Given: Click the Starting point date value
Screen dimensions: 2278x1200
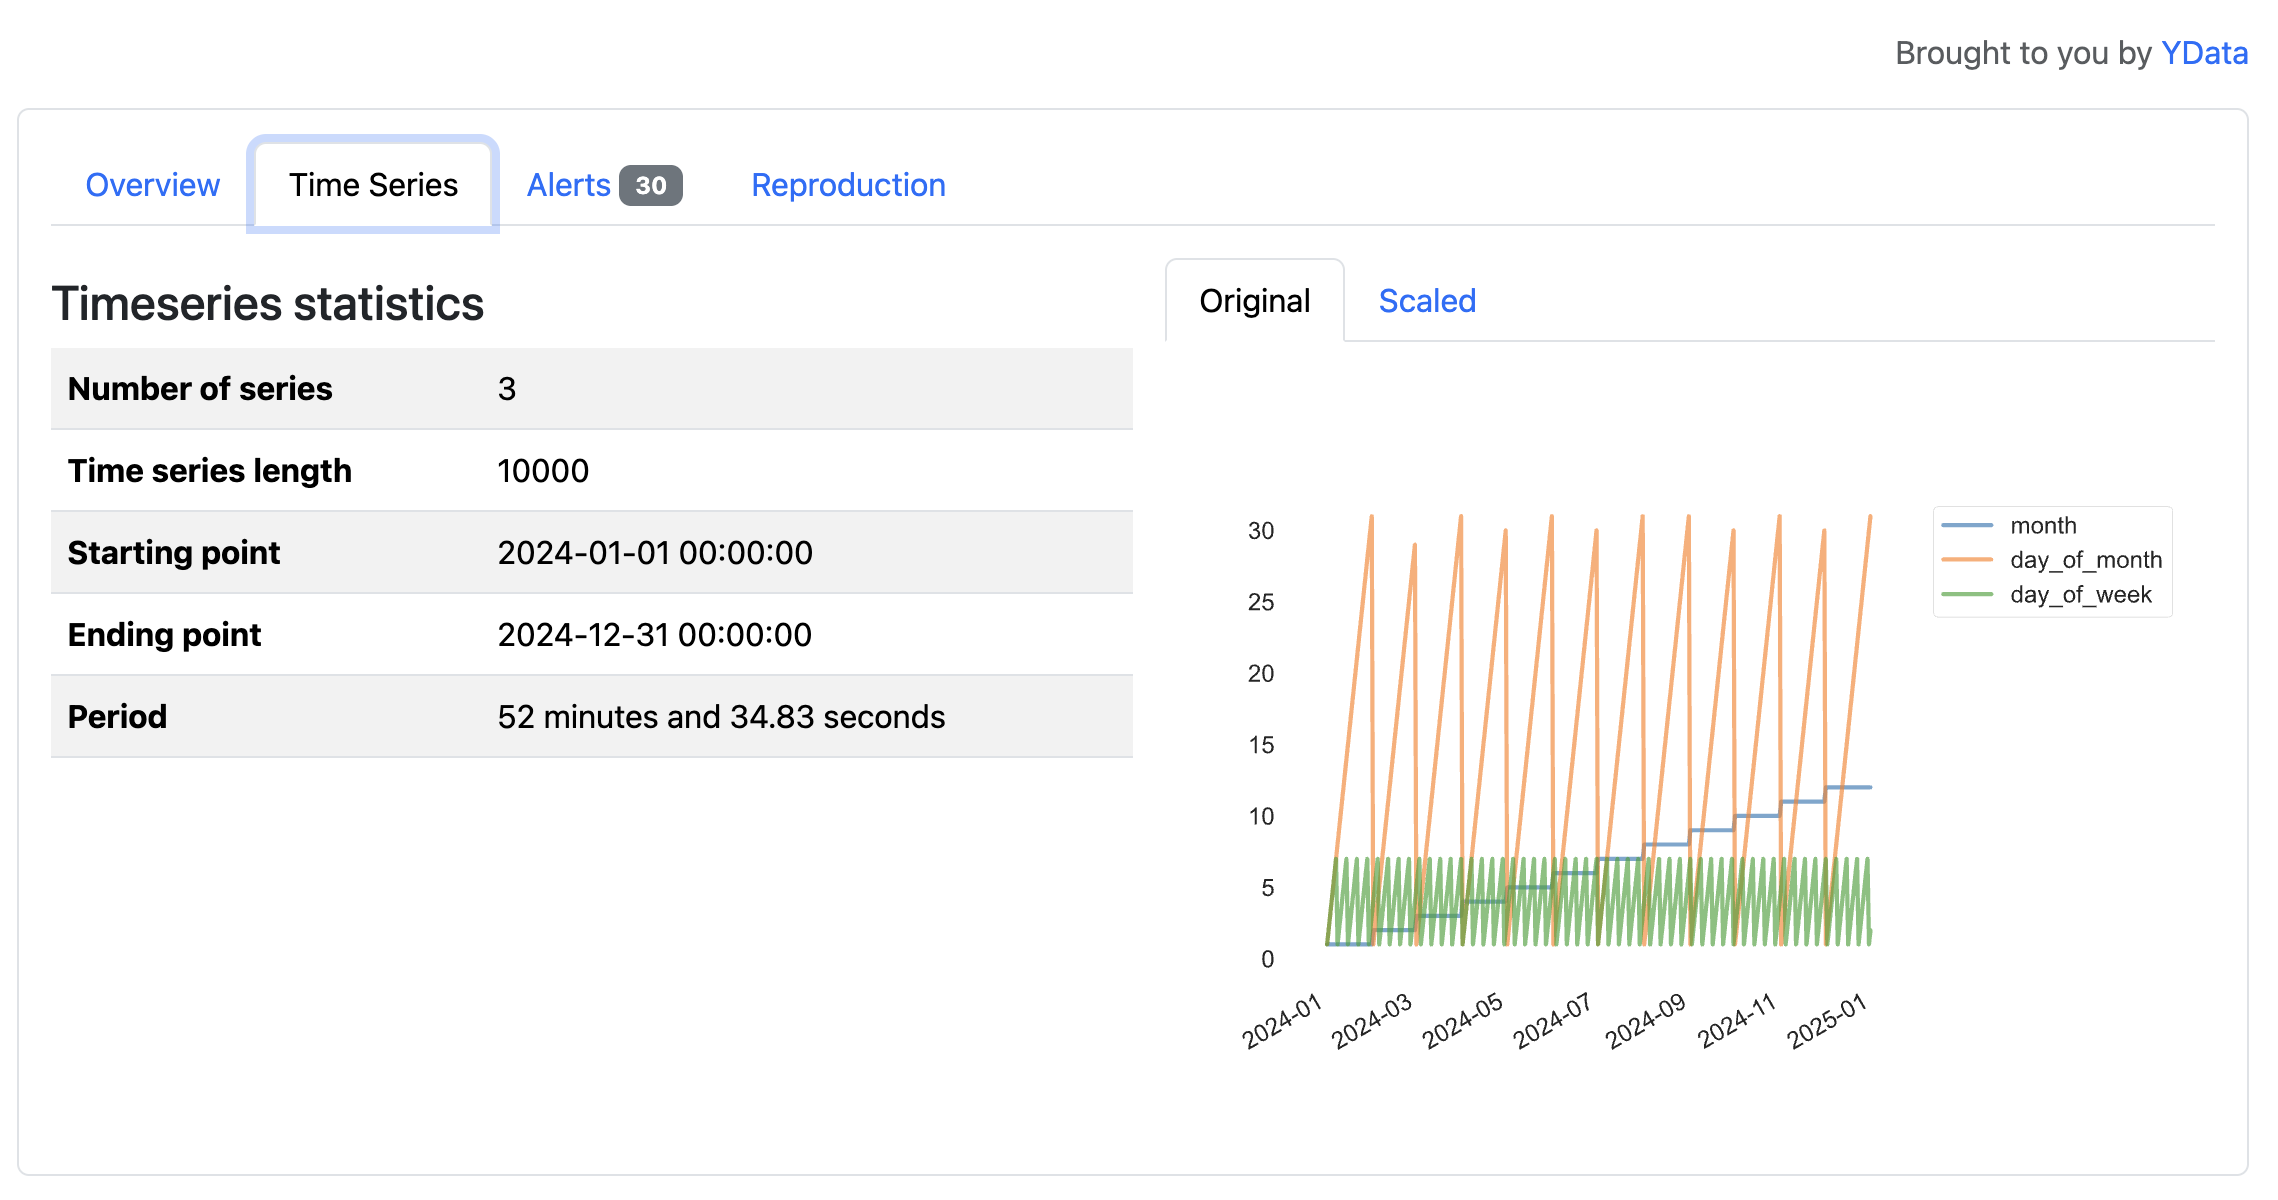Looking at the screenshot, I should pos(655,553).
